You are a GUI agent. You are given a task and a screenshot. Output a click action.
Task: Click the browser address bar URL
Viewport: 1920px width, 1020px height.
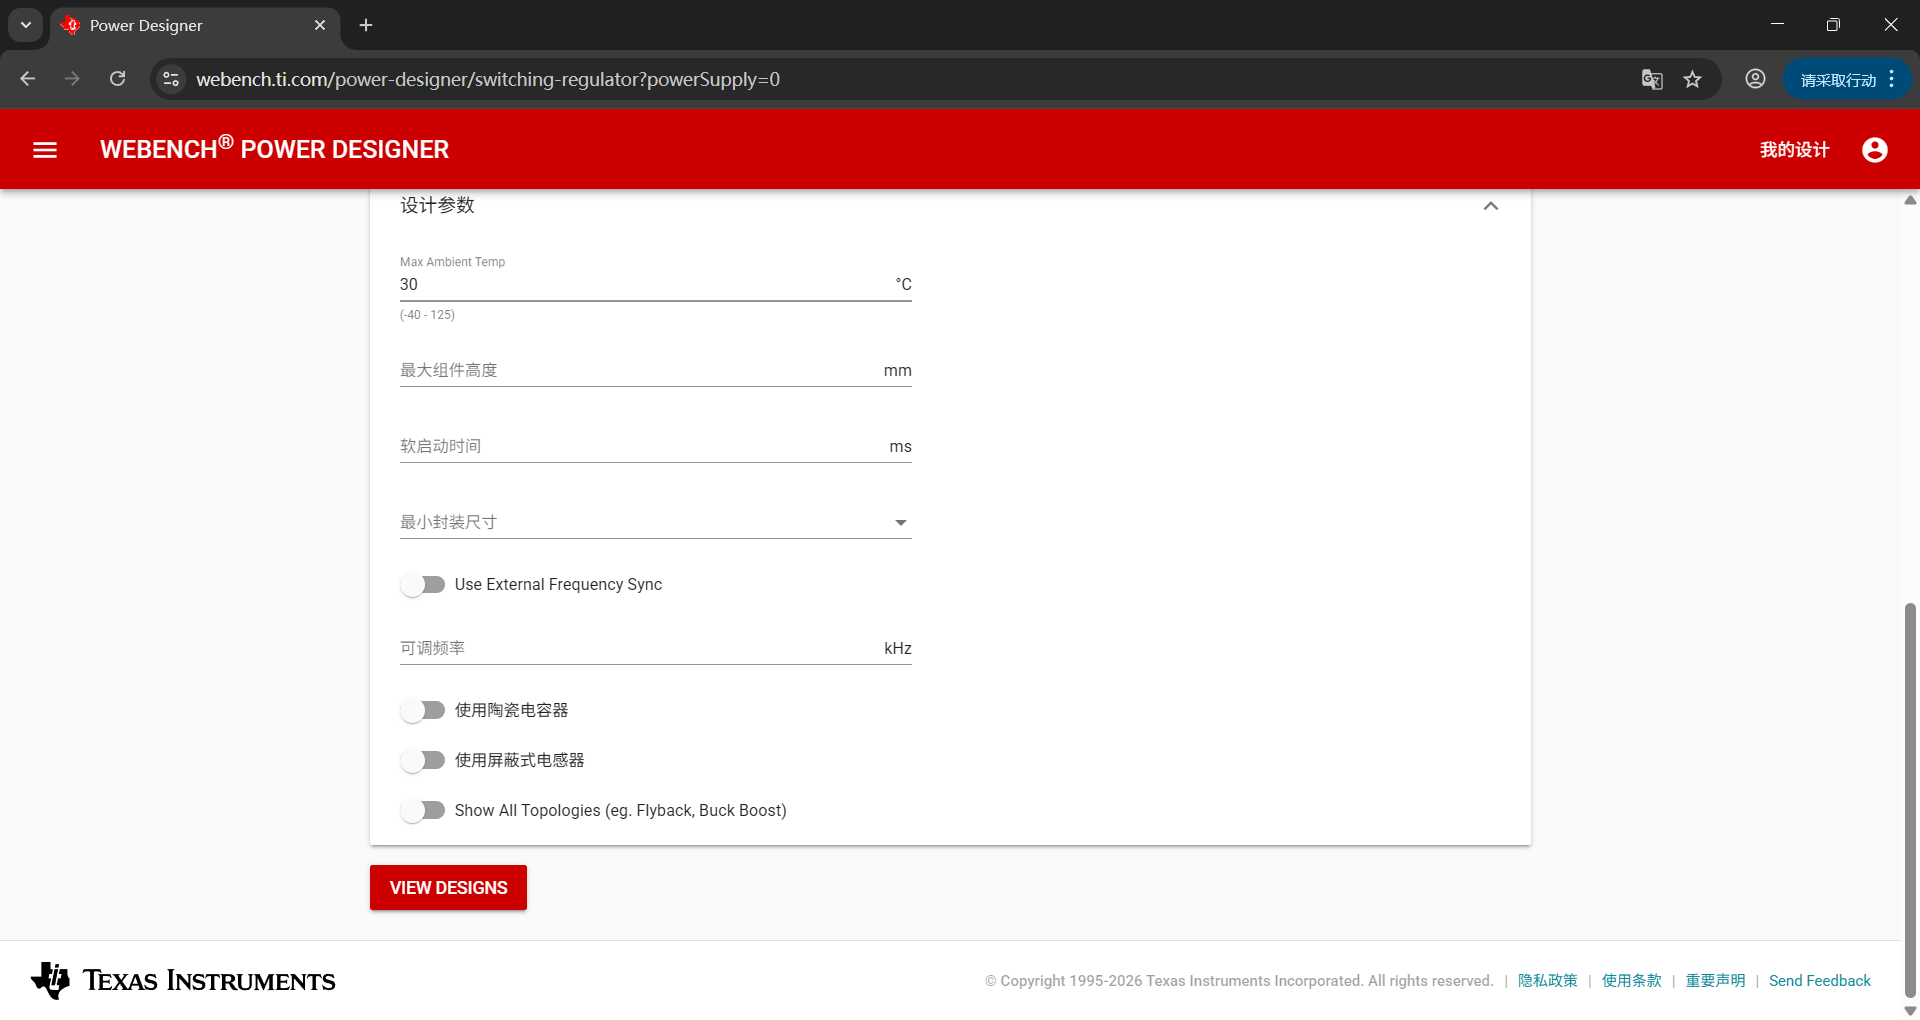[x=488, y=79]
